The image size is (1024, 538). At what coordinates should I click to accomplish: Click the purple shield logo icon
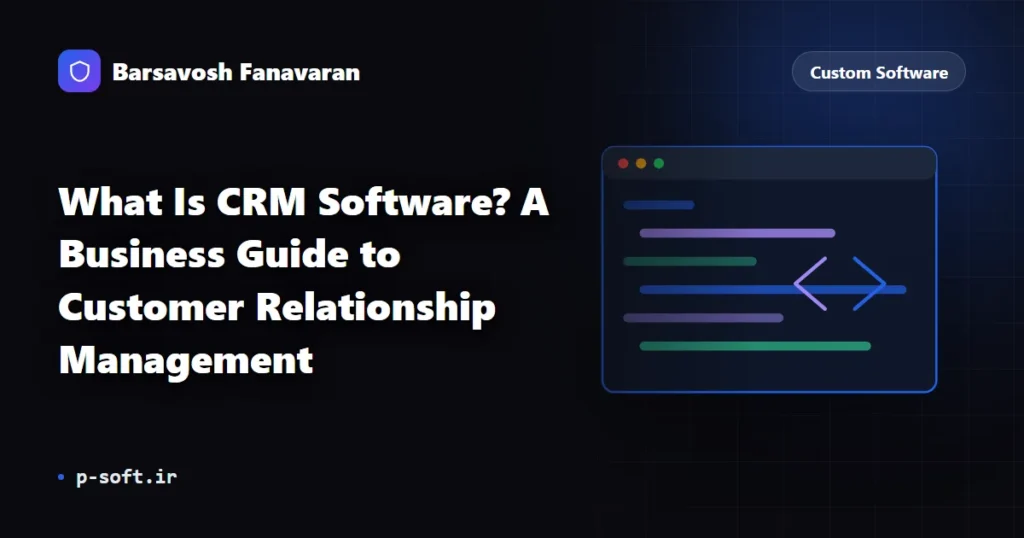tap(79, 71)
